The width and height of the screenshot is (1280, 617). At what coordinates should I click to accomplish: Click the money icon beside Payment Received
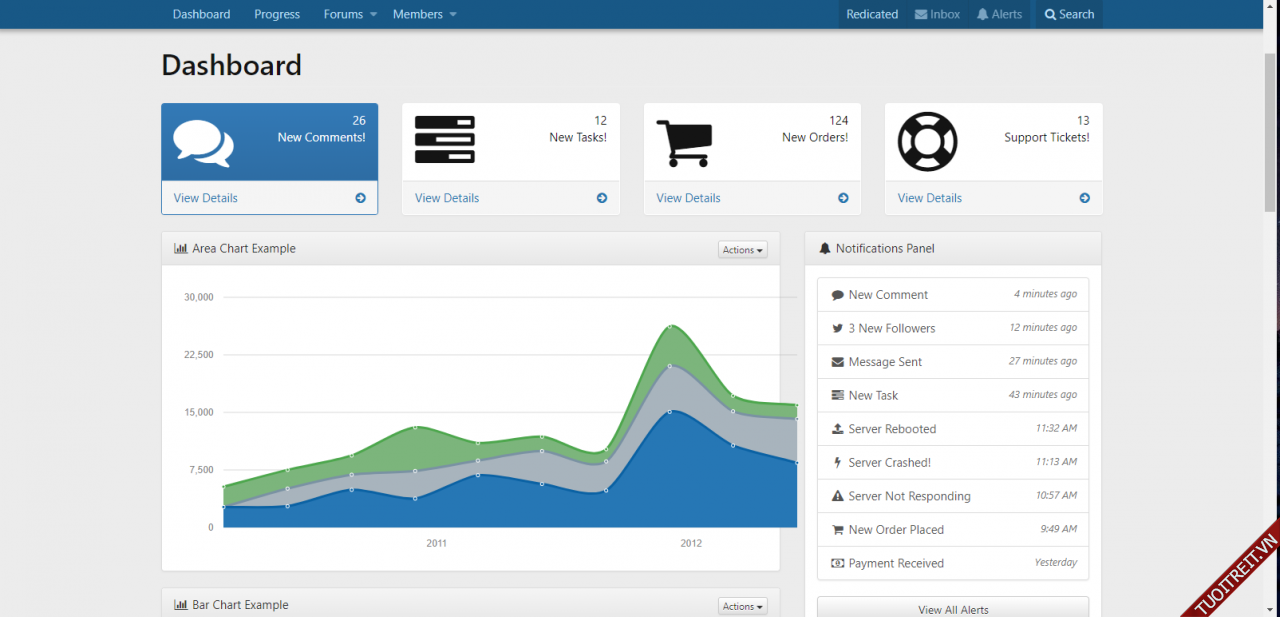(x=838, y=563)
